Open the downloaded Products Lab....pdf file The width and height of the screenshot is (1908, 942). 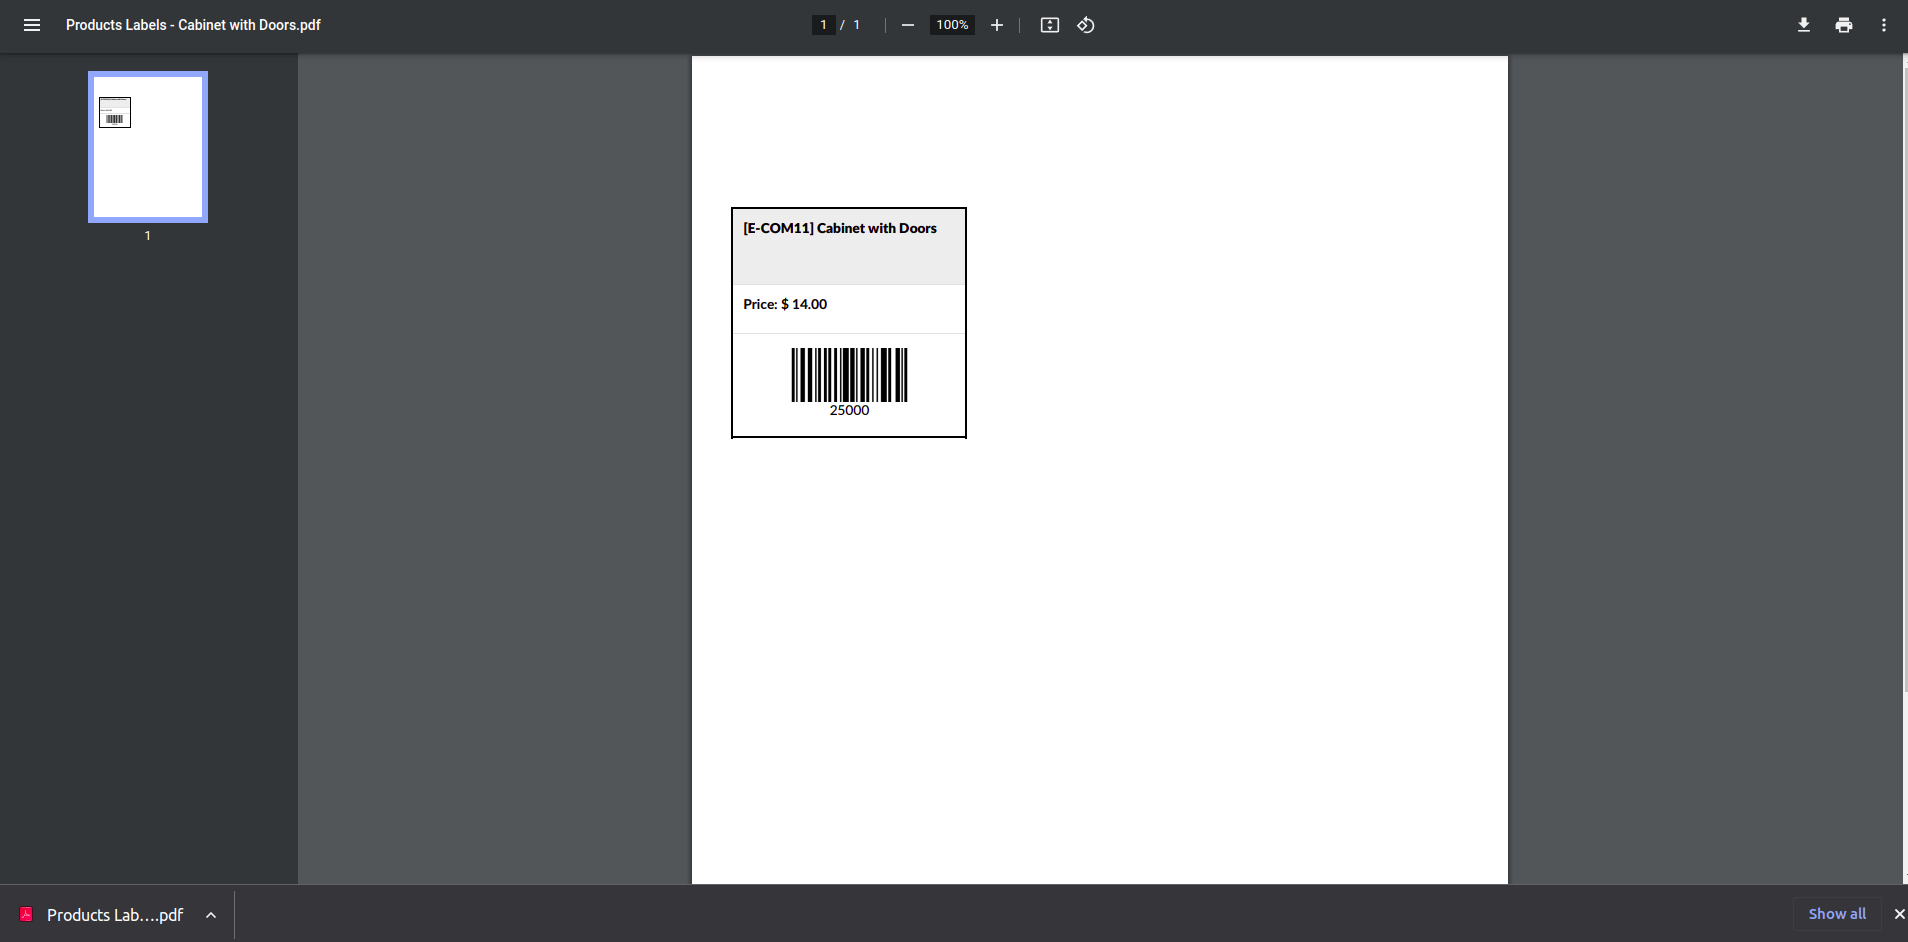click(x=115, y=915)
